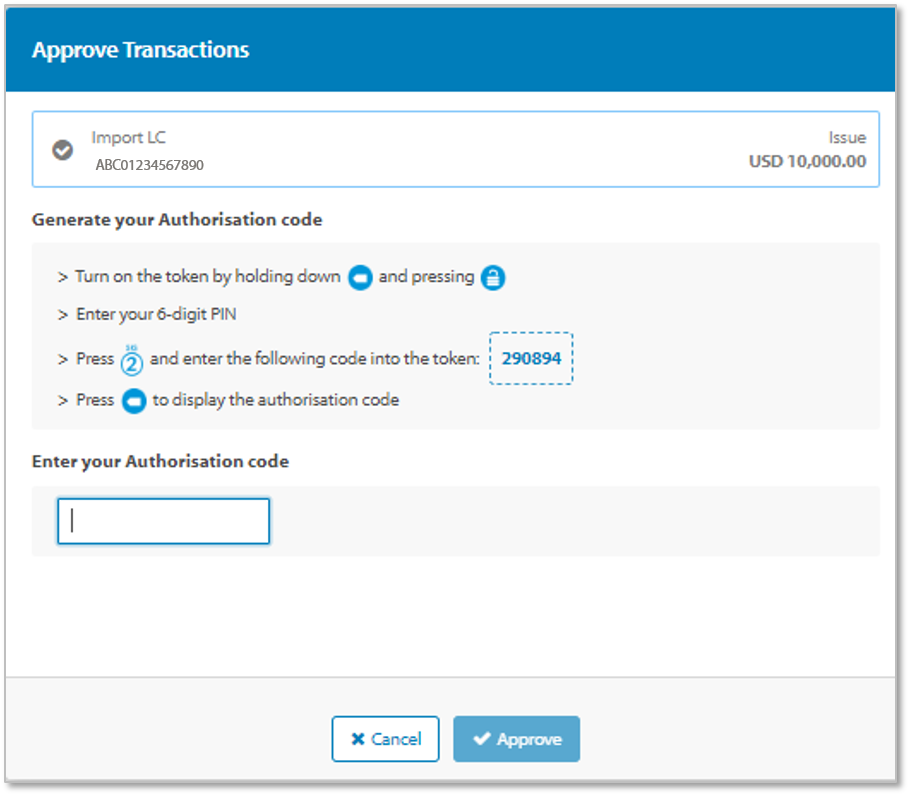Click the SG 2 key icon
This screenshot has width=910, height=796.
[x=133, y=359]
